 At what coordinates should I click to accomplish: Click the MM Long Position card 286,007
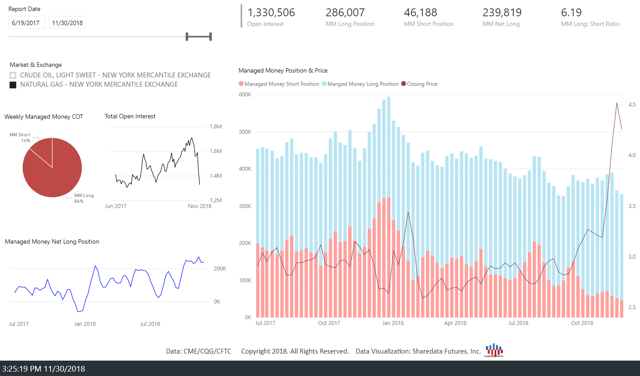pos(350,17)
